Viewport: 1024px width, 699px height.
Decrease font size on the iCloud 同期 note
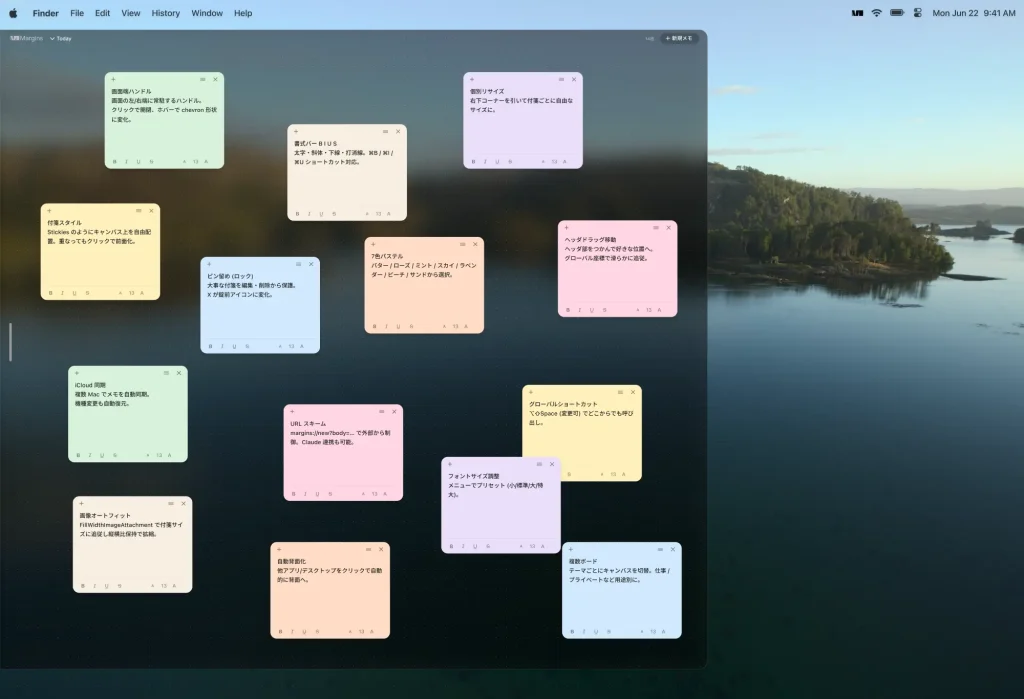[148, 455]
